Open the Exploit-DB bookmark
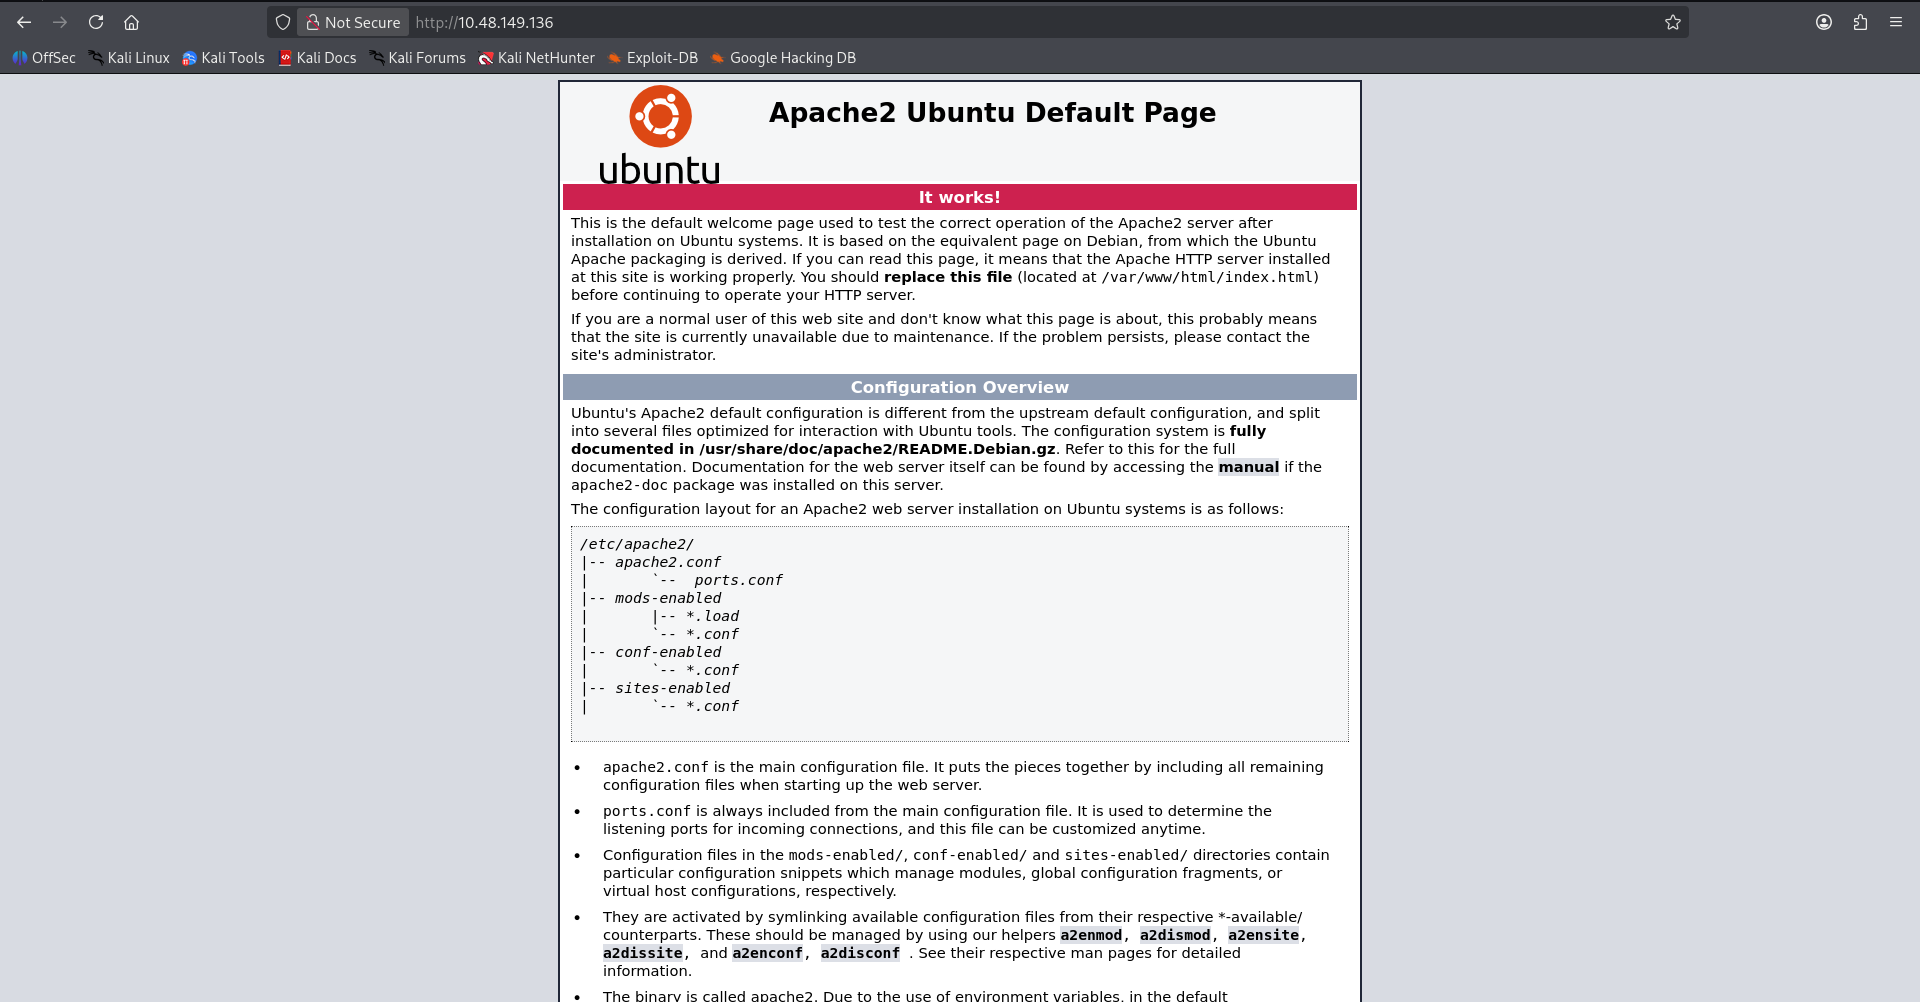This screenshot has width=1920, height=1002. pos(652,58)
